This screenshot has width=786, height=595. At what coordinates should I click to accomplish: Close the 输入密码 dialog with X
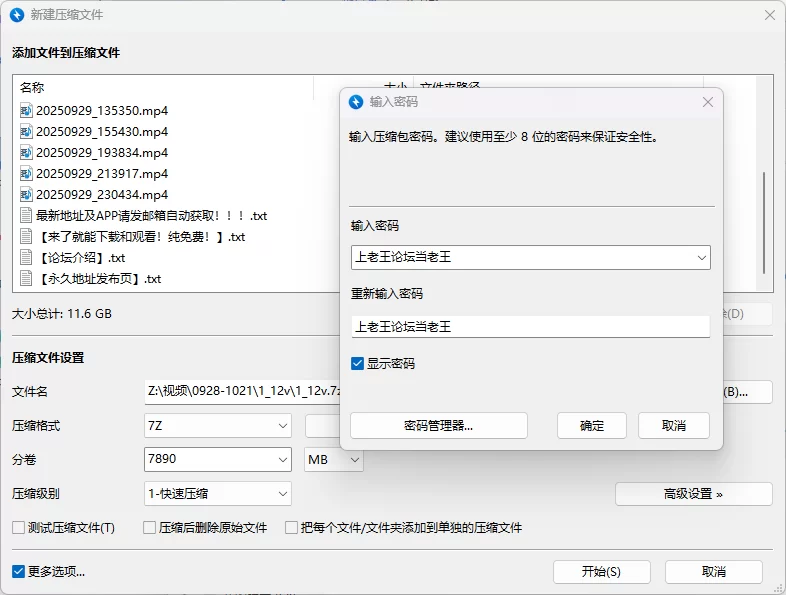point(708,102)
